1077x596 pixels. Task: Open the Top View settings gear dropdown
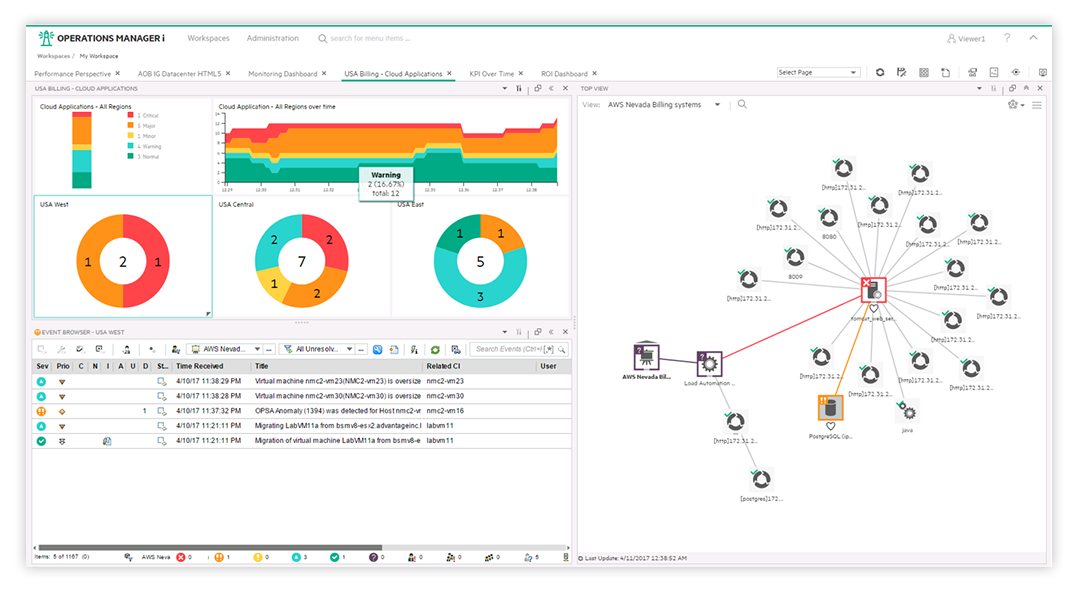(1015, 105)
